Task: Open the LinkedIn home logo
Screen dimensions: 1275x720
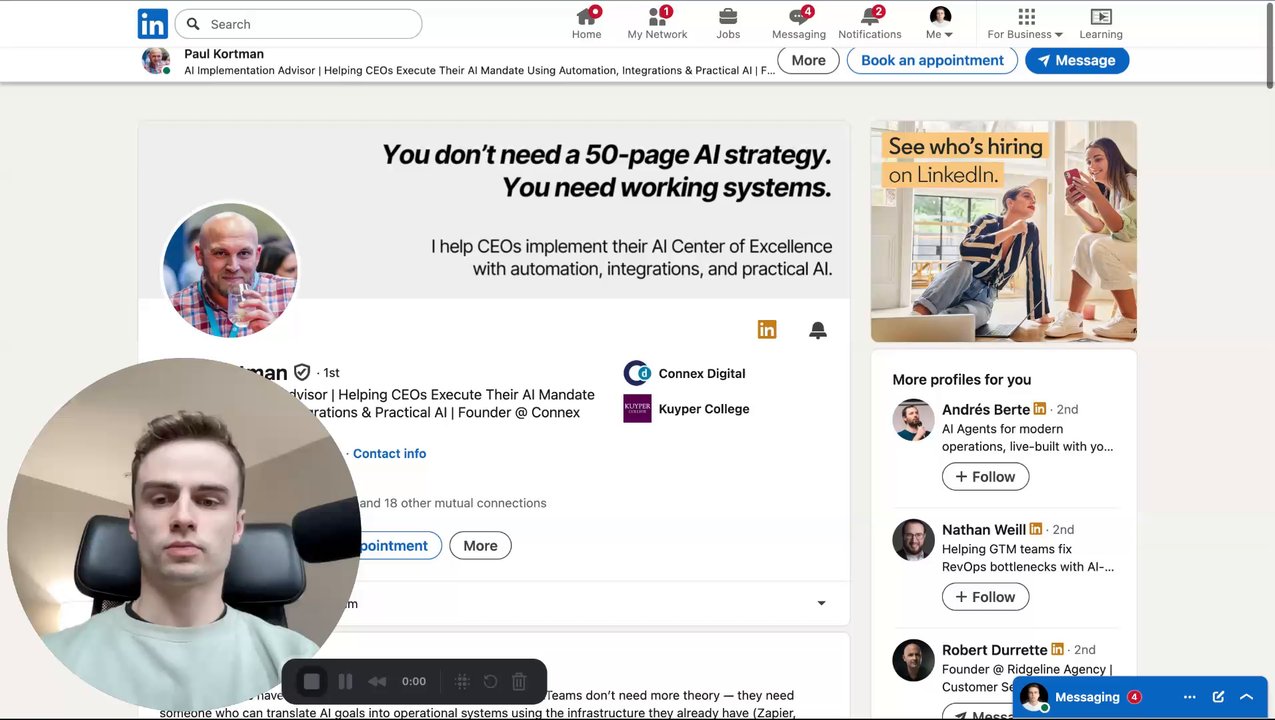Action: (x=153, y=23)
